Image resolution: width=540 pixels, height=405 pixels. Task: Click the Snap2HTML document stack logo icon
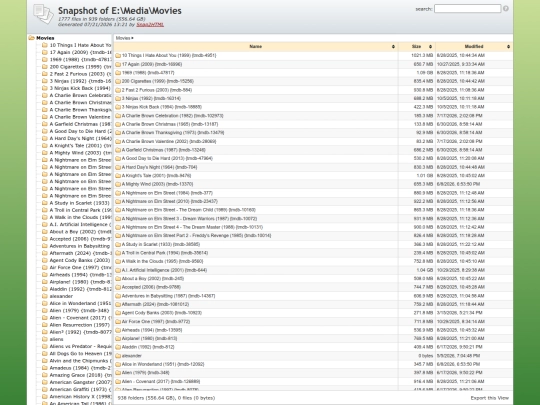(x=43, y=14)
